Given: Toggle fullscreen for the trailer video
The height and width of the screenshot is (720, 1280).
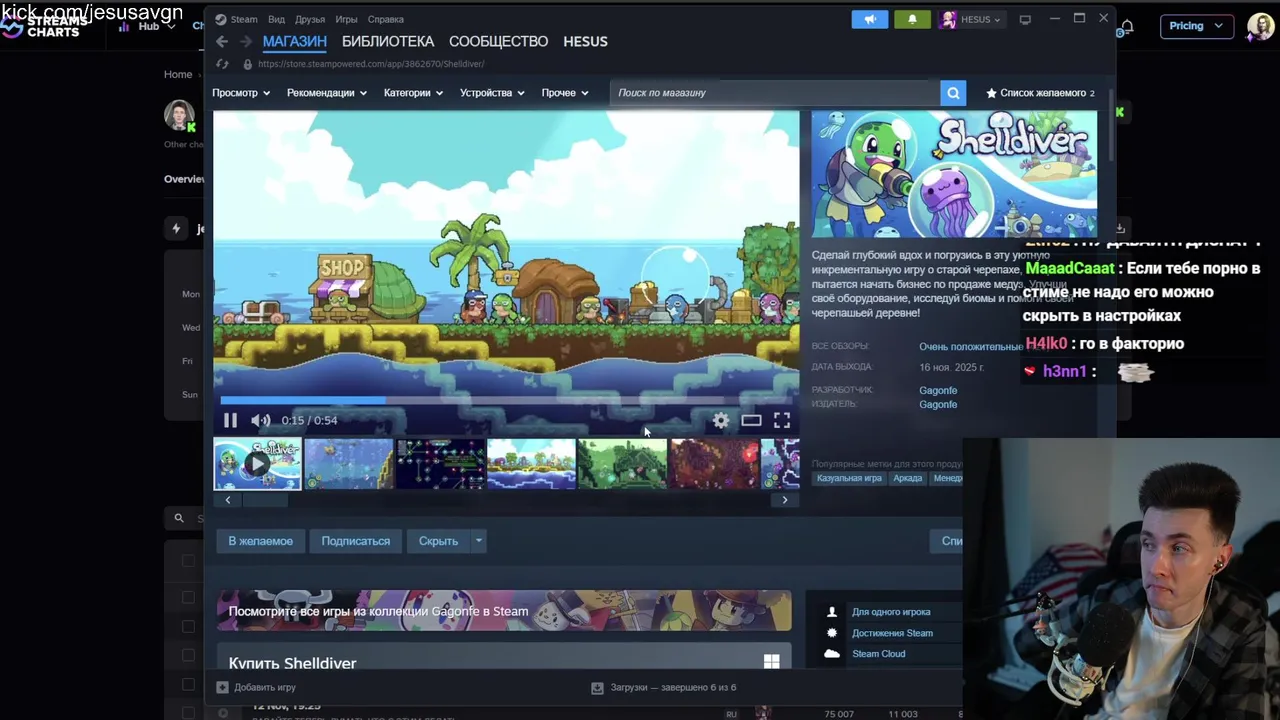Looking at the screenshot, I should [782, 421].
